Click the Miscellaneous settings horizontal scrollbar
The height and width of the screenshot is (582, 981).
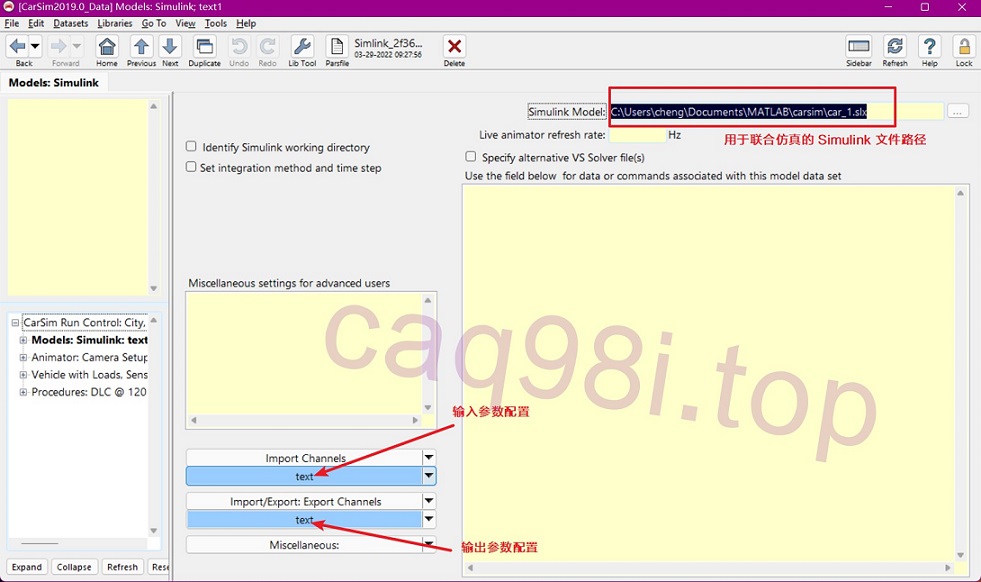click(x=304, y=421)
